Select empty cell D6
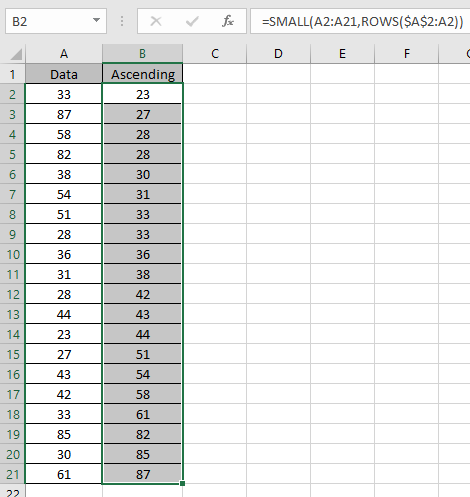 click(278, 174)
